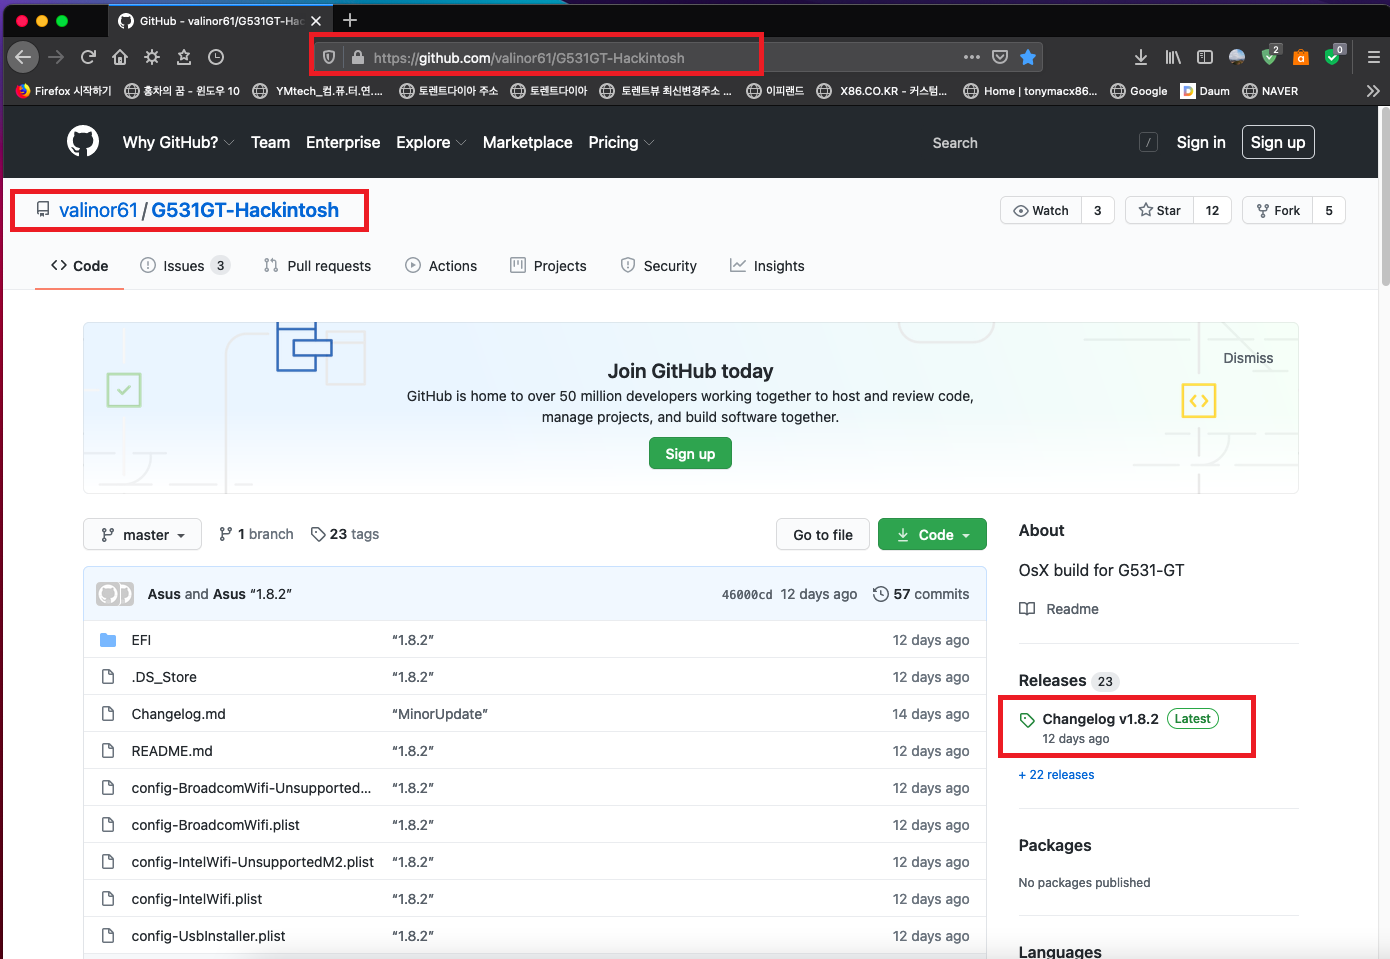Open the README.md file
The height and width of the screenshot is (959, 1390).
[x=172, y=751]
